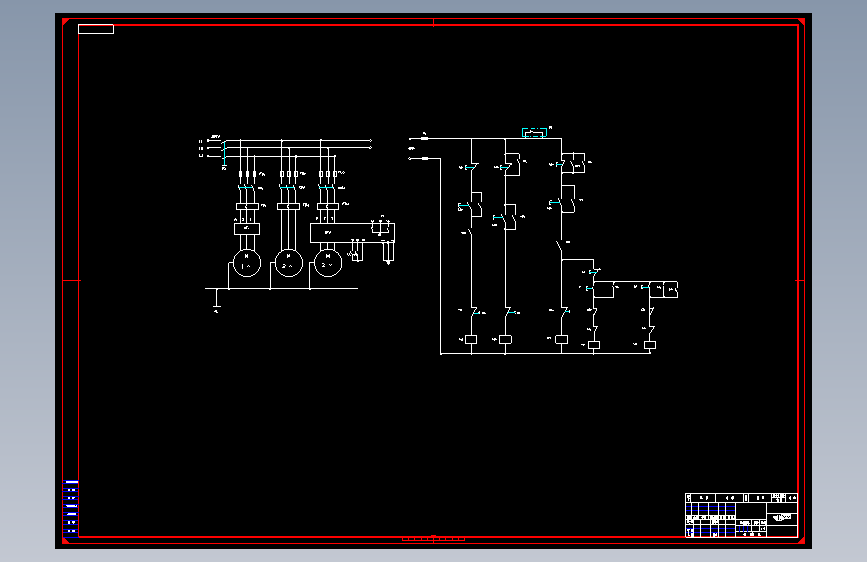Click the cyan contactor bar above leftmost motor
Viewport: 867px width, 562px height.
click(x=246, y=188)
